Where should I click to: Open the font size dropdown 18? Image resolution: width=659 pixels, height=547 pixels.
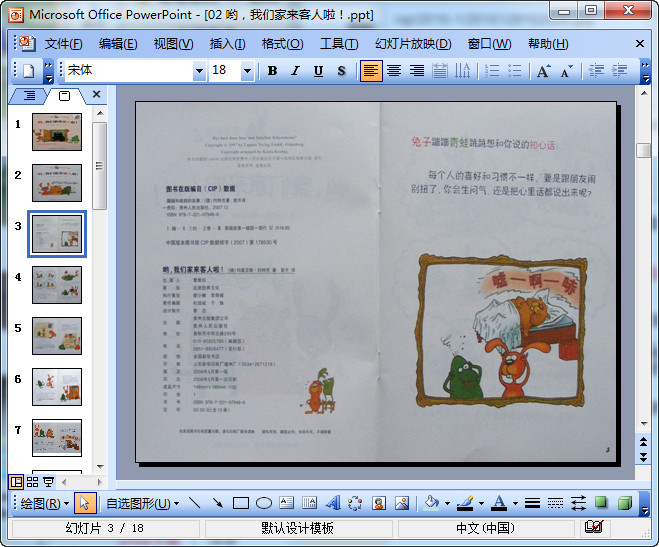pyautogui.click(x=248, y=71)
